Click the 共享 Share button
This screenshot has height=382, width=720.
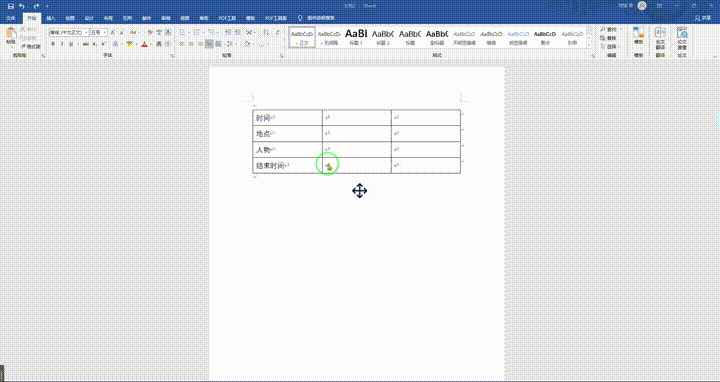click(703, 18)
